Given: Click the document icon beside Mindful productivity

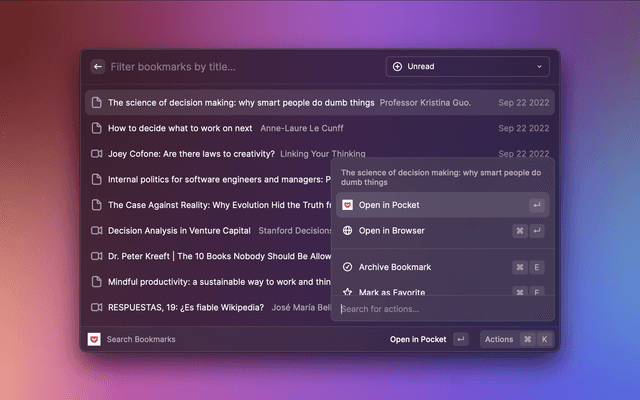Looking at the screenshot, I should [x=97, y=282].
